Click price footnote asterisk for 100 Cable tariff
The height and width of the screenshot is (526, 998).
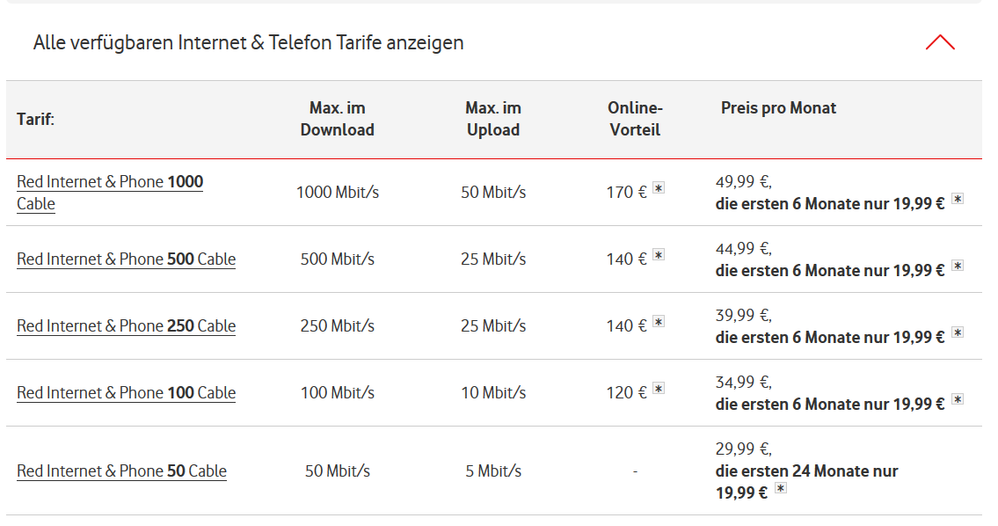coord(957,399)
